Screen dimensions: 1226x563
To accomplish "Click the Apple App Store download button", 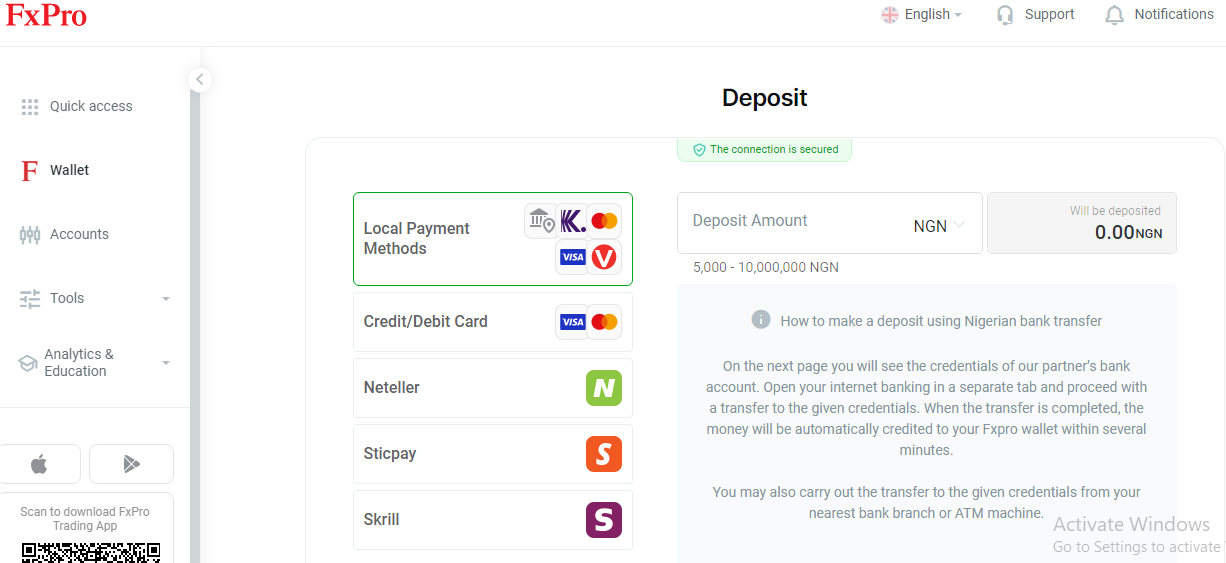I will pyautogui.click(x=39, y=464).
